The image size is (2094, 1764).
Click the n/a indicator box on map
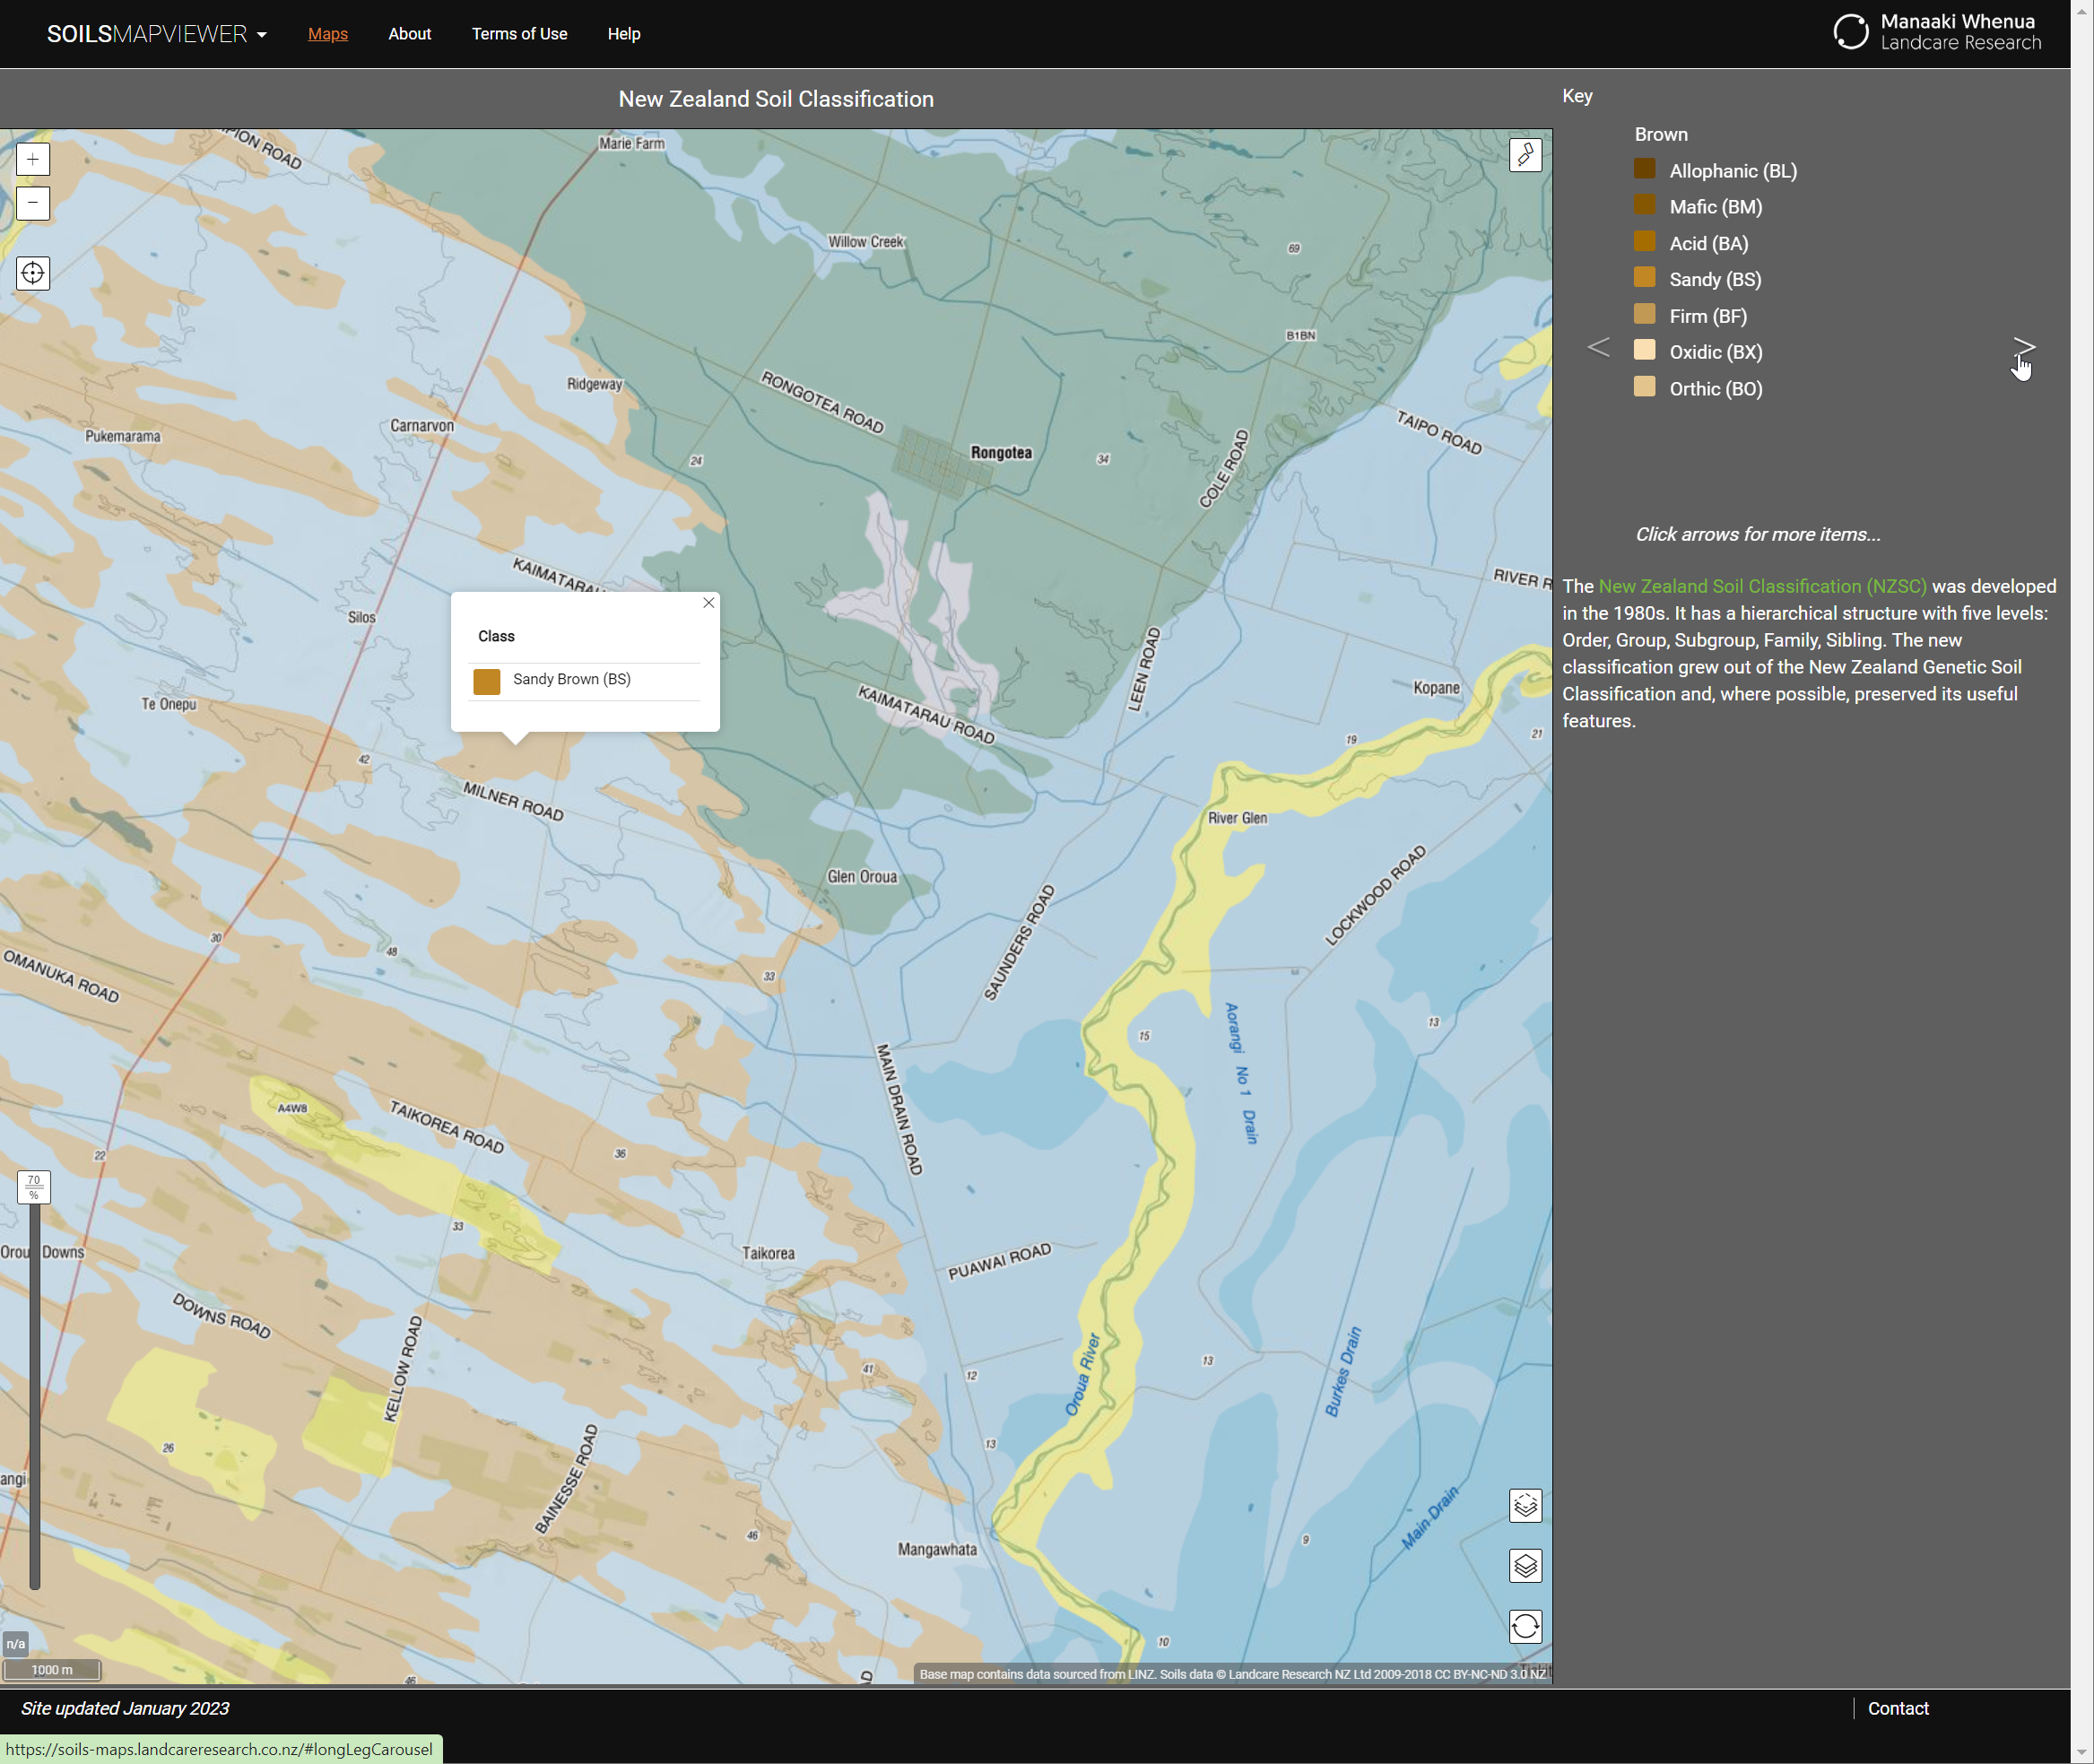coord(16,1644)
